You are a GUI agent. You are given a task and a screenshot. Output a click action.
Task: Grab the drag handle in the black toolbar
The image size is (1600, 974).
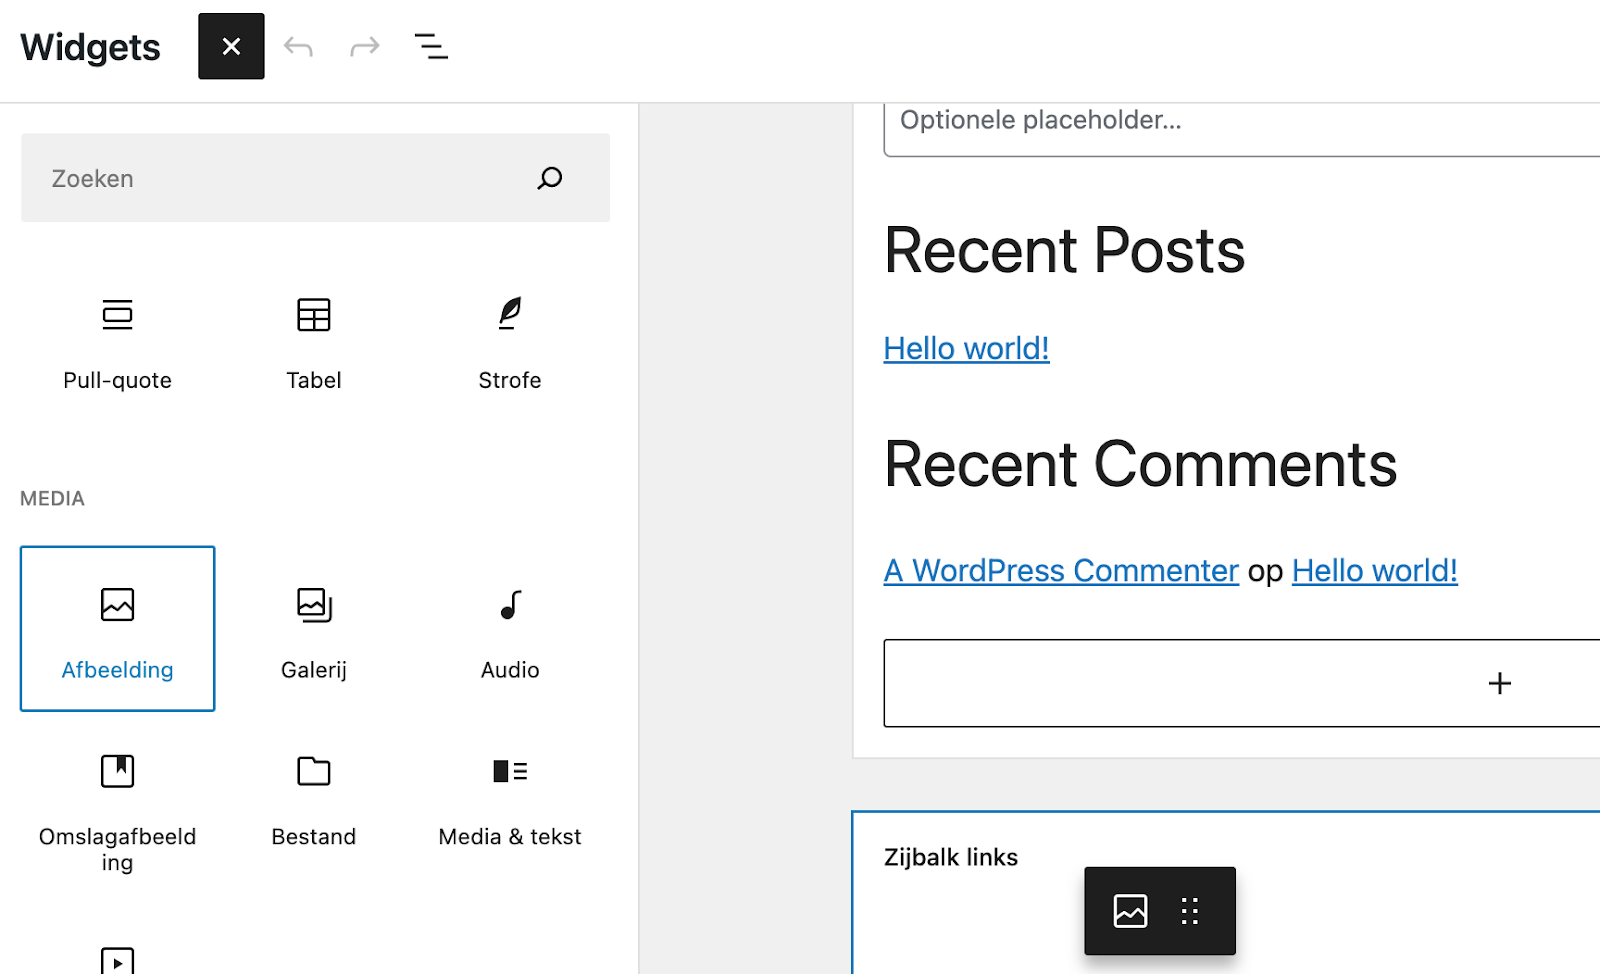1189,910
